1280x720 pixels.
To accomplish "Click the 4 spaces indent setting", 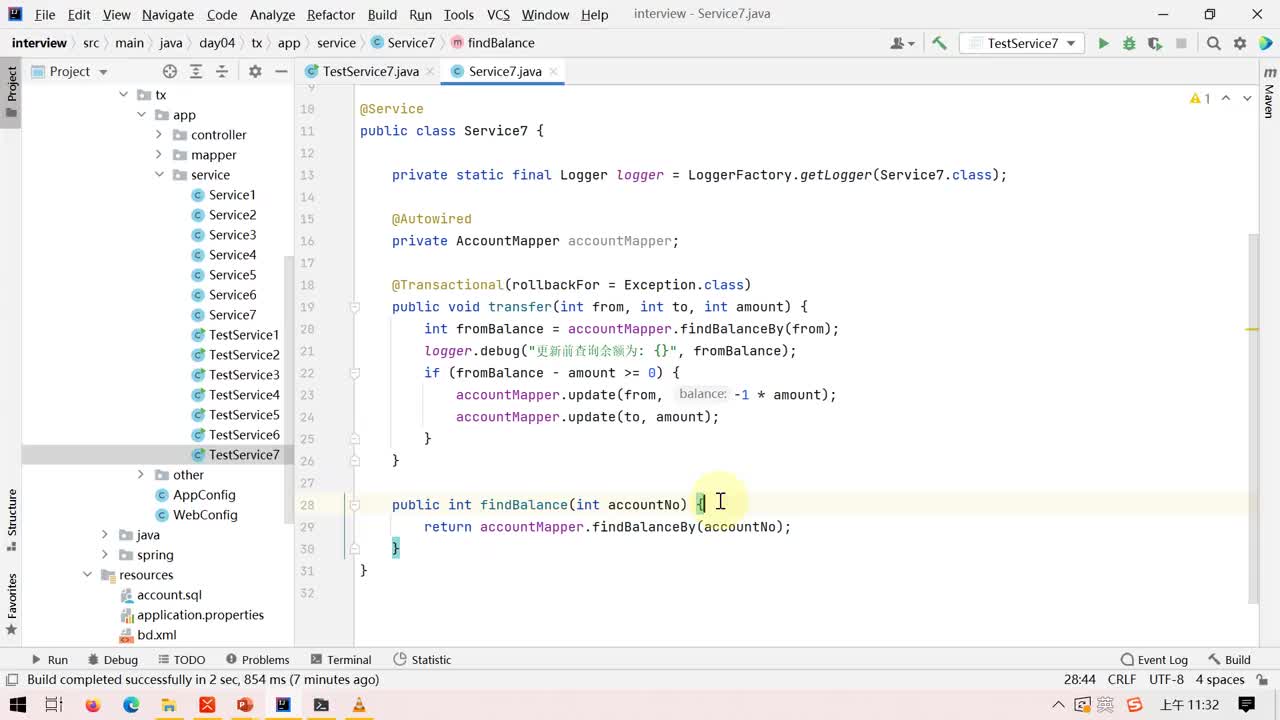I will point(1220,679).
